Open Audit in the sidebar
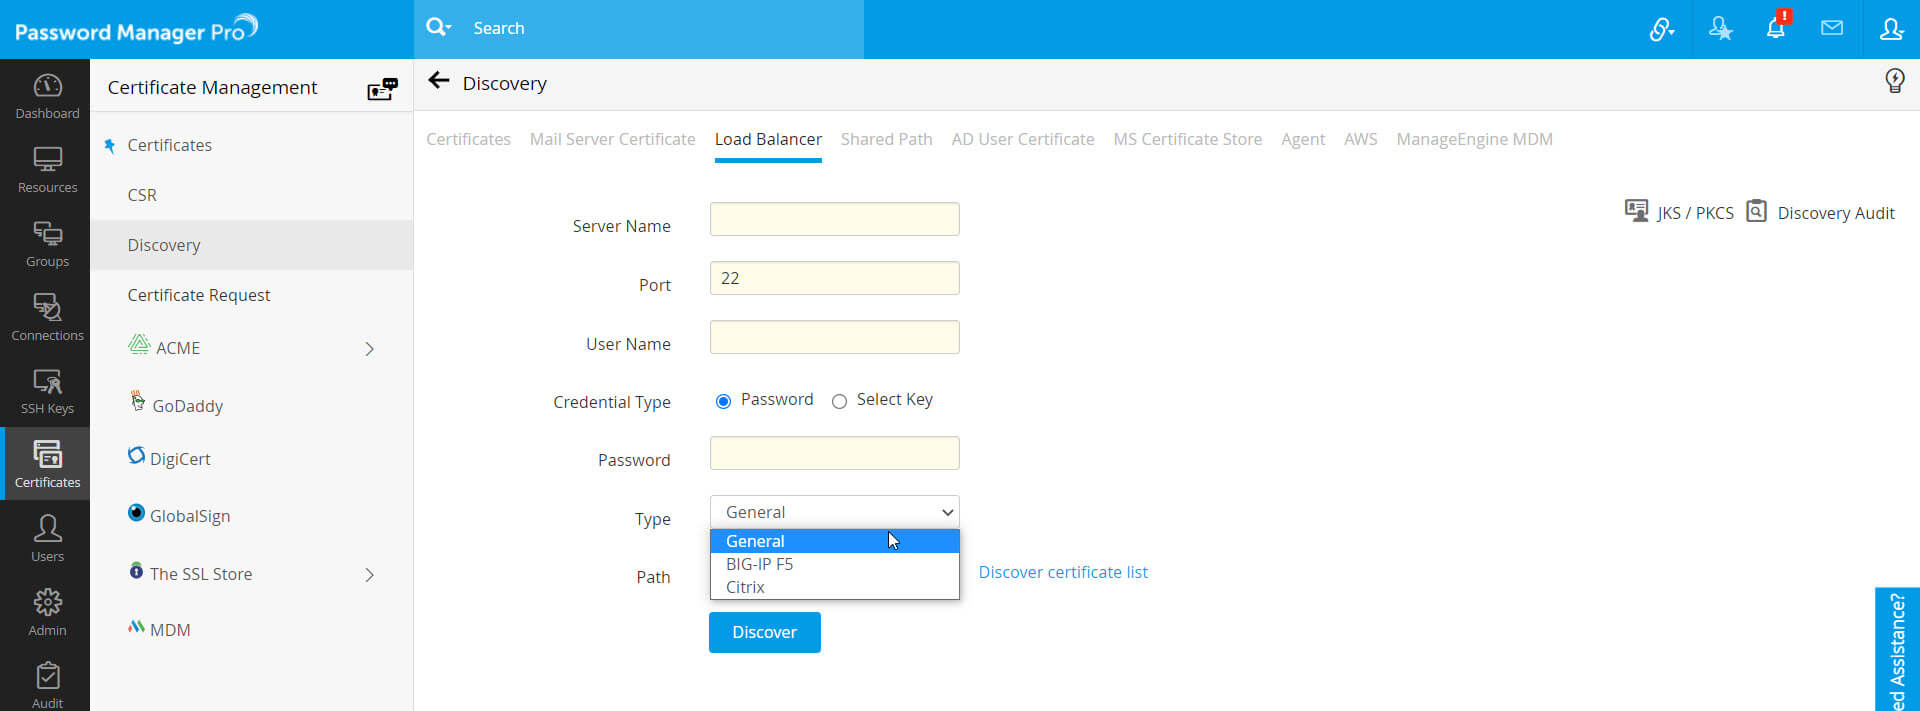 [x=47, y=685]
